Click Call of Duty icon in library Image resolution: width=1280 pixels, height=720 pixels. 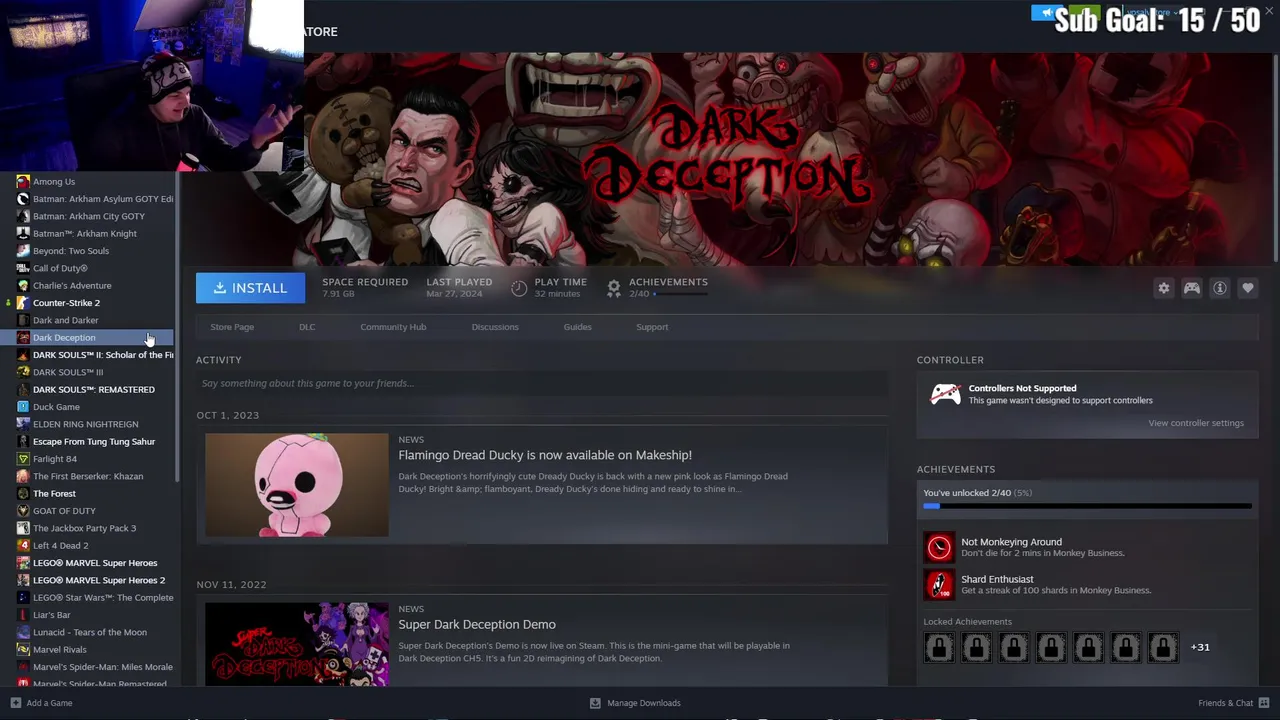23,268
